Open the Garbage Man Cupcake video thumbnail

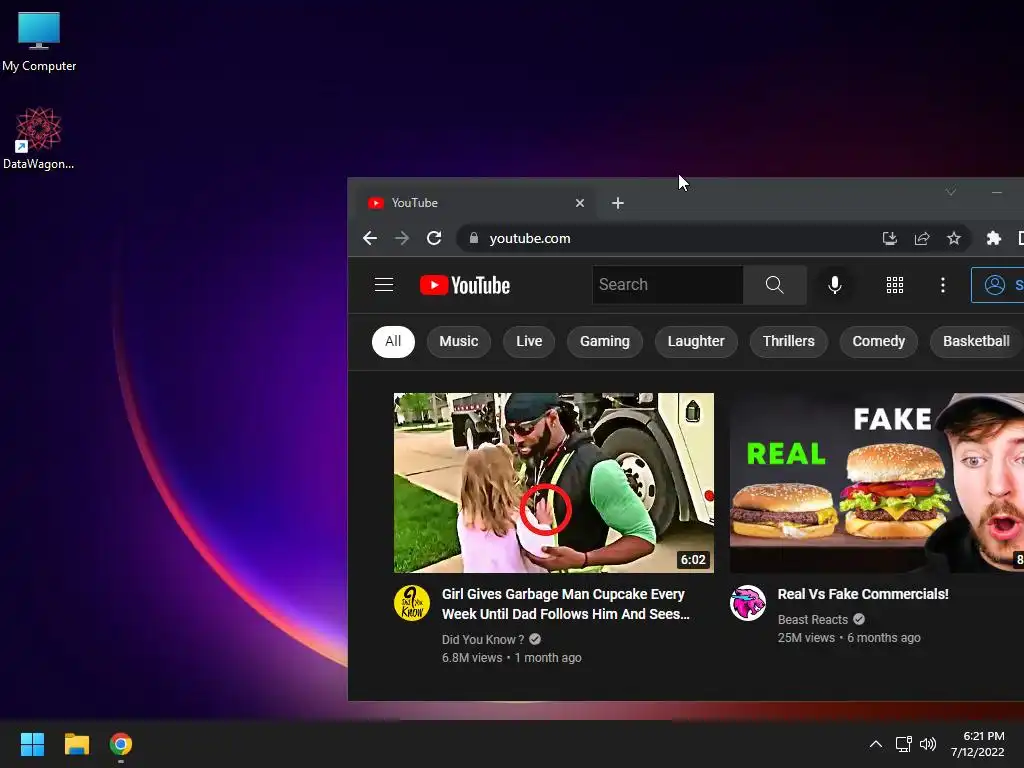coord(554,483)
